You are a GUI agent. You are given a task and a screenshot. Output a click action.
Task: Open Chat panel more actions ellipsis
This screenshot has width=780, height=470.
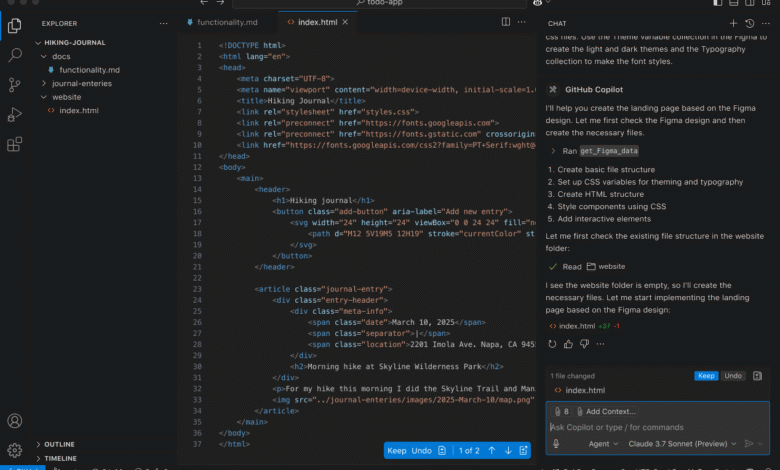coord(766,23)
